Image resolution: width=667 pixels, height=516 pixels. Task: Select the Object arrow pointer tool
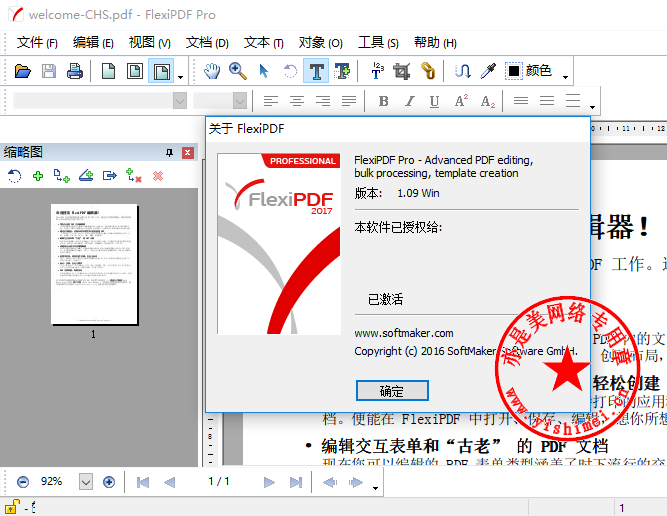coord(264,71)
